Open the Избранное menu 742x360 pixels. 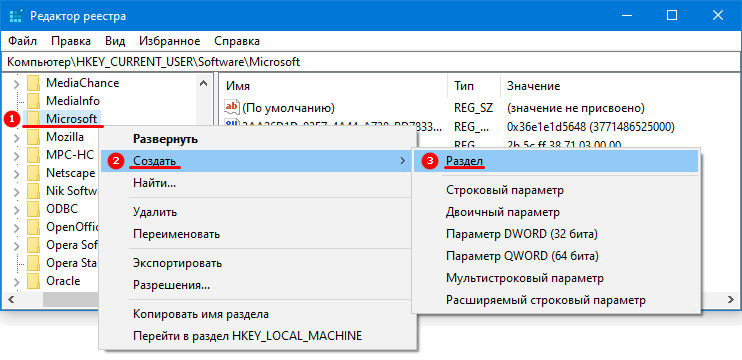coord(169,41)
